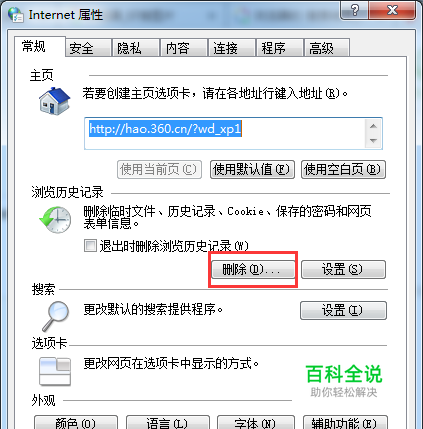
Task: Click the question mark help button
Action: pyautogui.click(x=355, y=10)
